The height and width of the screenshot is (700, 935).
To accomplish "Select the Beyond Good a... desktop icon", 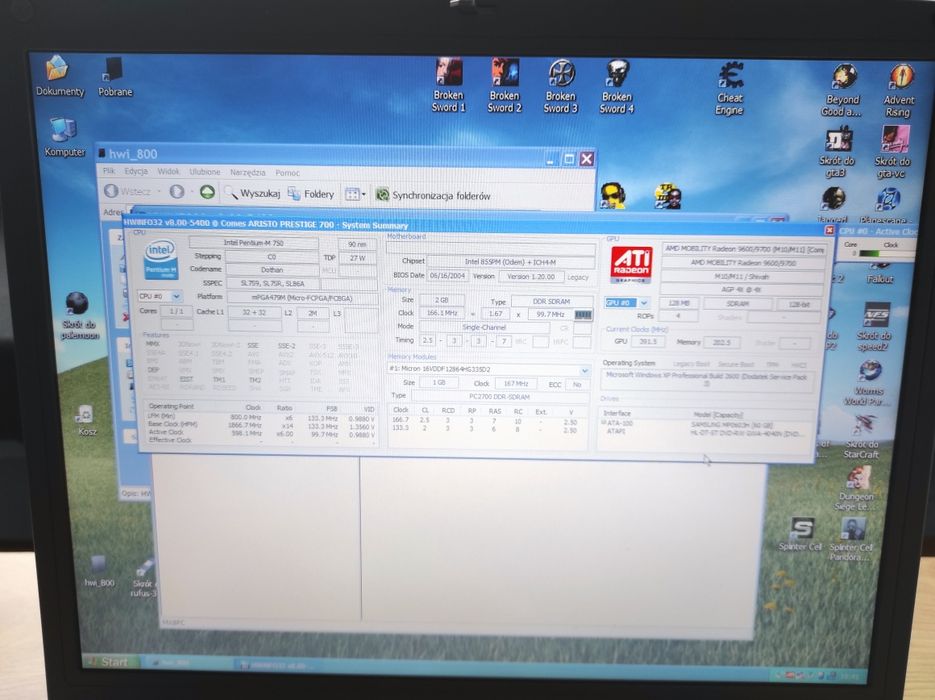I will (x=843, y=90).
